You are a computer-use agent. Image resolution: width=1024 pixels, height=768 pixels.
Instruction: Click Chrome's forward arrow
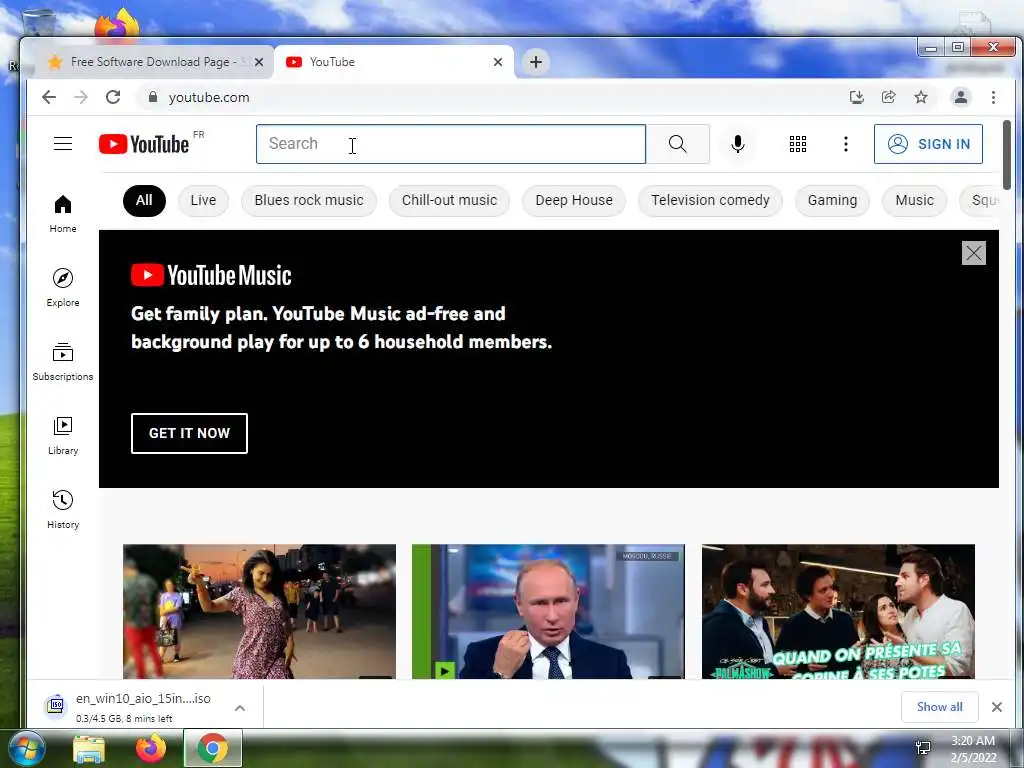(81, 97)
